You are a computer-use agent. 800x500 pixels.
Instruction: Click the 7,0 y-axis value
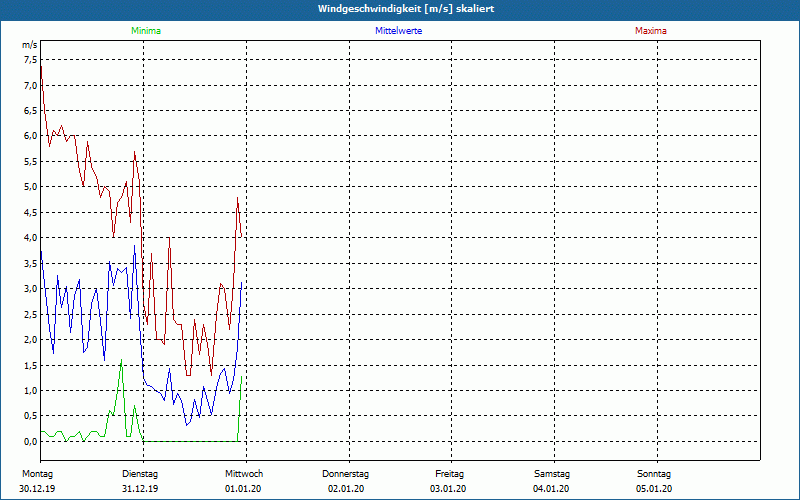click(x=31, y=85)
